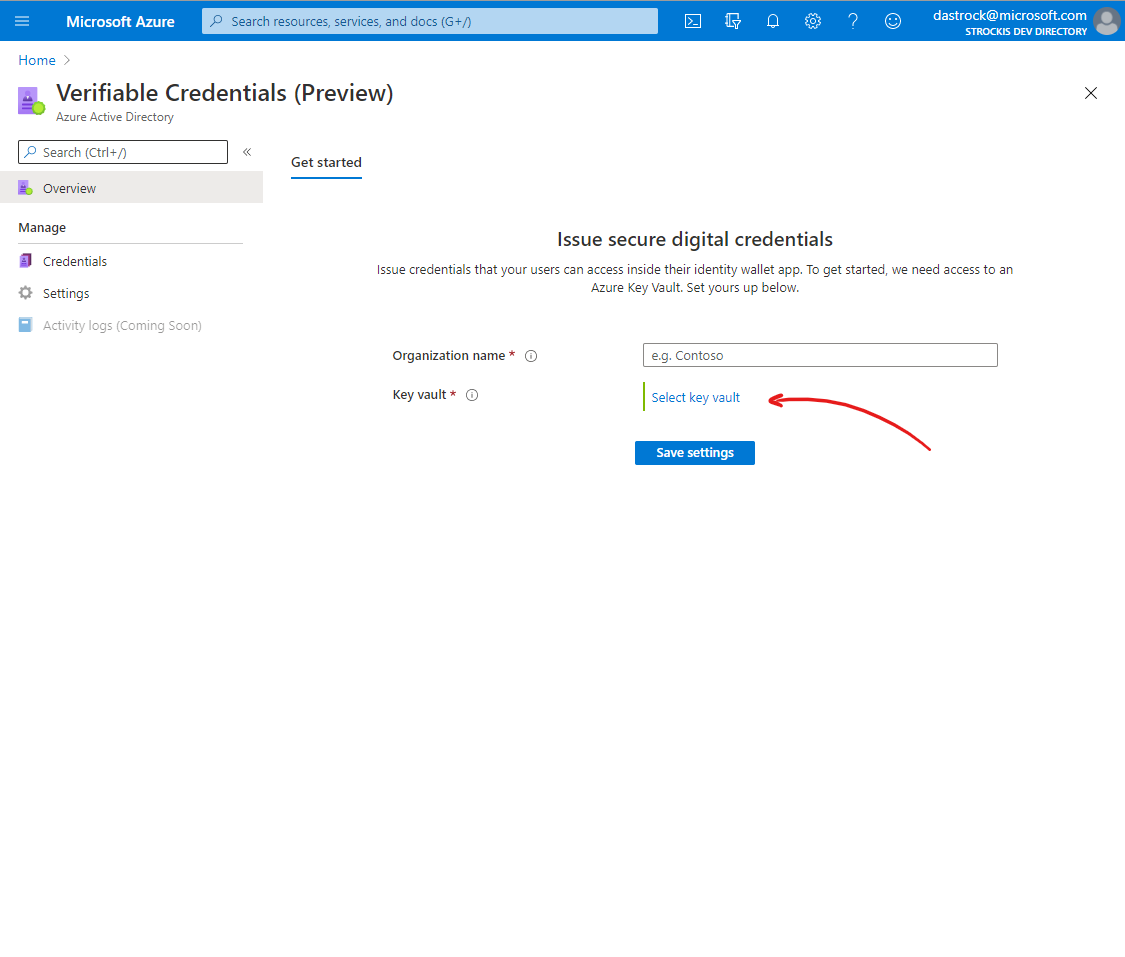This screenshot has width=1125, height=957.
Task: Open portal settings gear icon
Action: pos(813,22)
